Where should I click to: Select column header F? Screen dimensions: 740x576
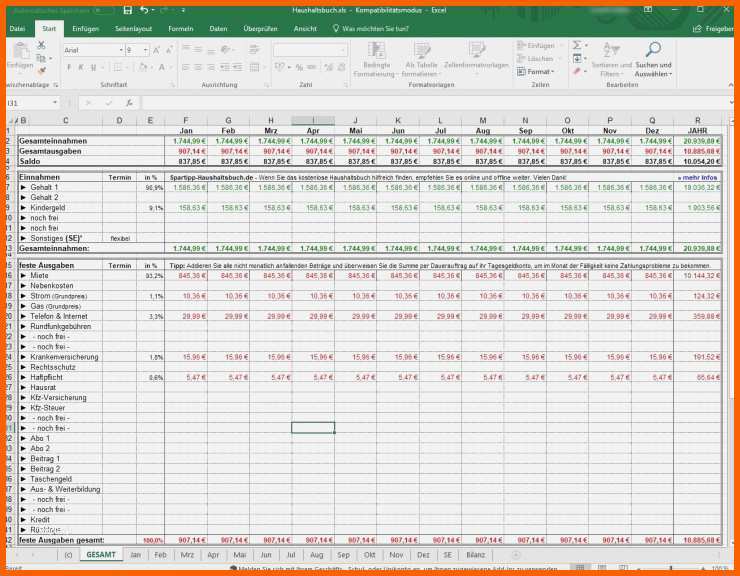pos(186,120)
